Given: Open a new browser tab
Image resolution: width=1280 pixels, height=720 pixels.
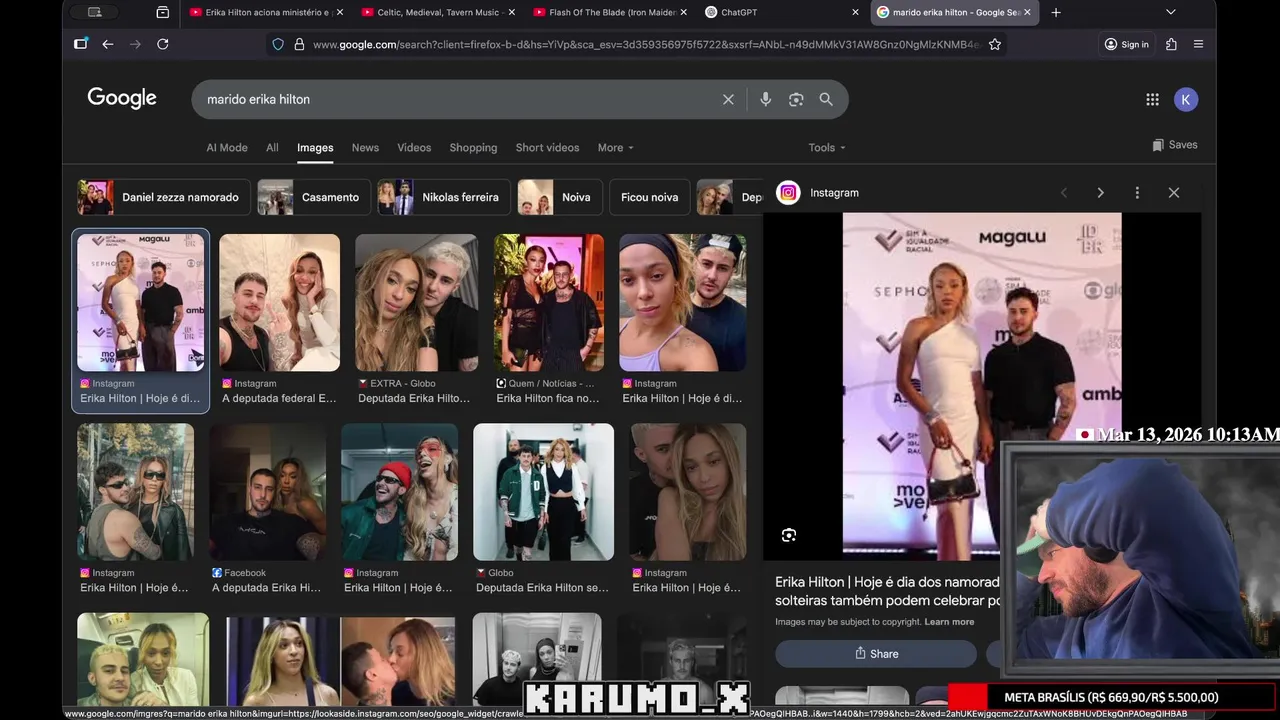Looking at the screenshot, I should coord(1055,12).
